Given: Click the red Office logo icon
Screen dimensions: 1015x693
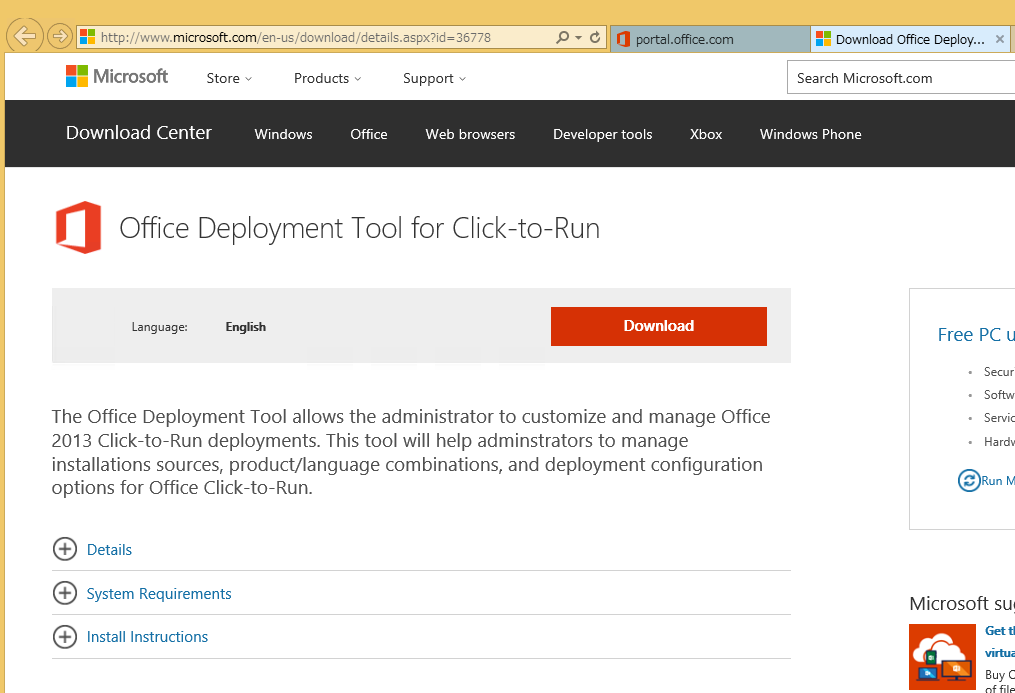Looking at the screenshot, I should click(78, 227).
